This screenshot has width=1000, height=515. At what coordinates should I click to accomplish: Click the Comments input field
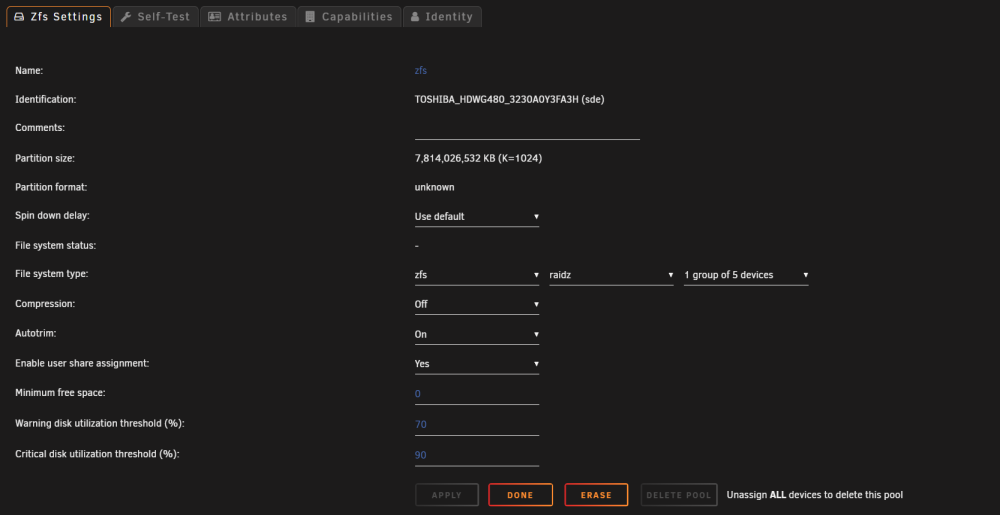click(x=527, y=130)
